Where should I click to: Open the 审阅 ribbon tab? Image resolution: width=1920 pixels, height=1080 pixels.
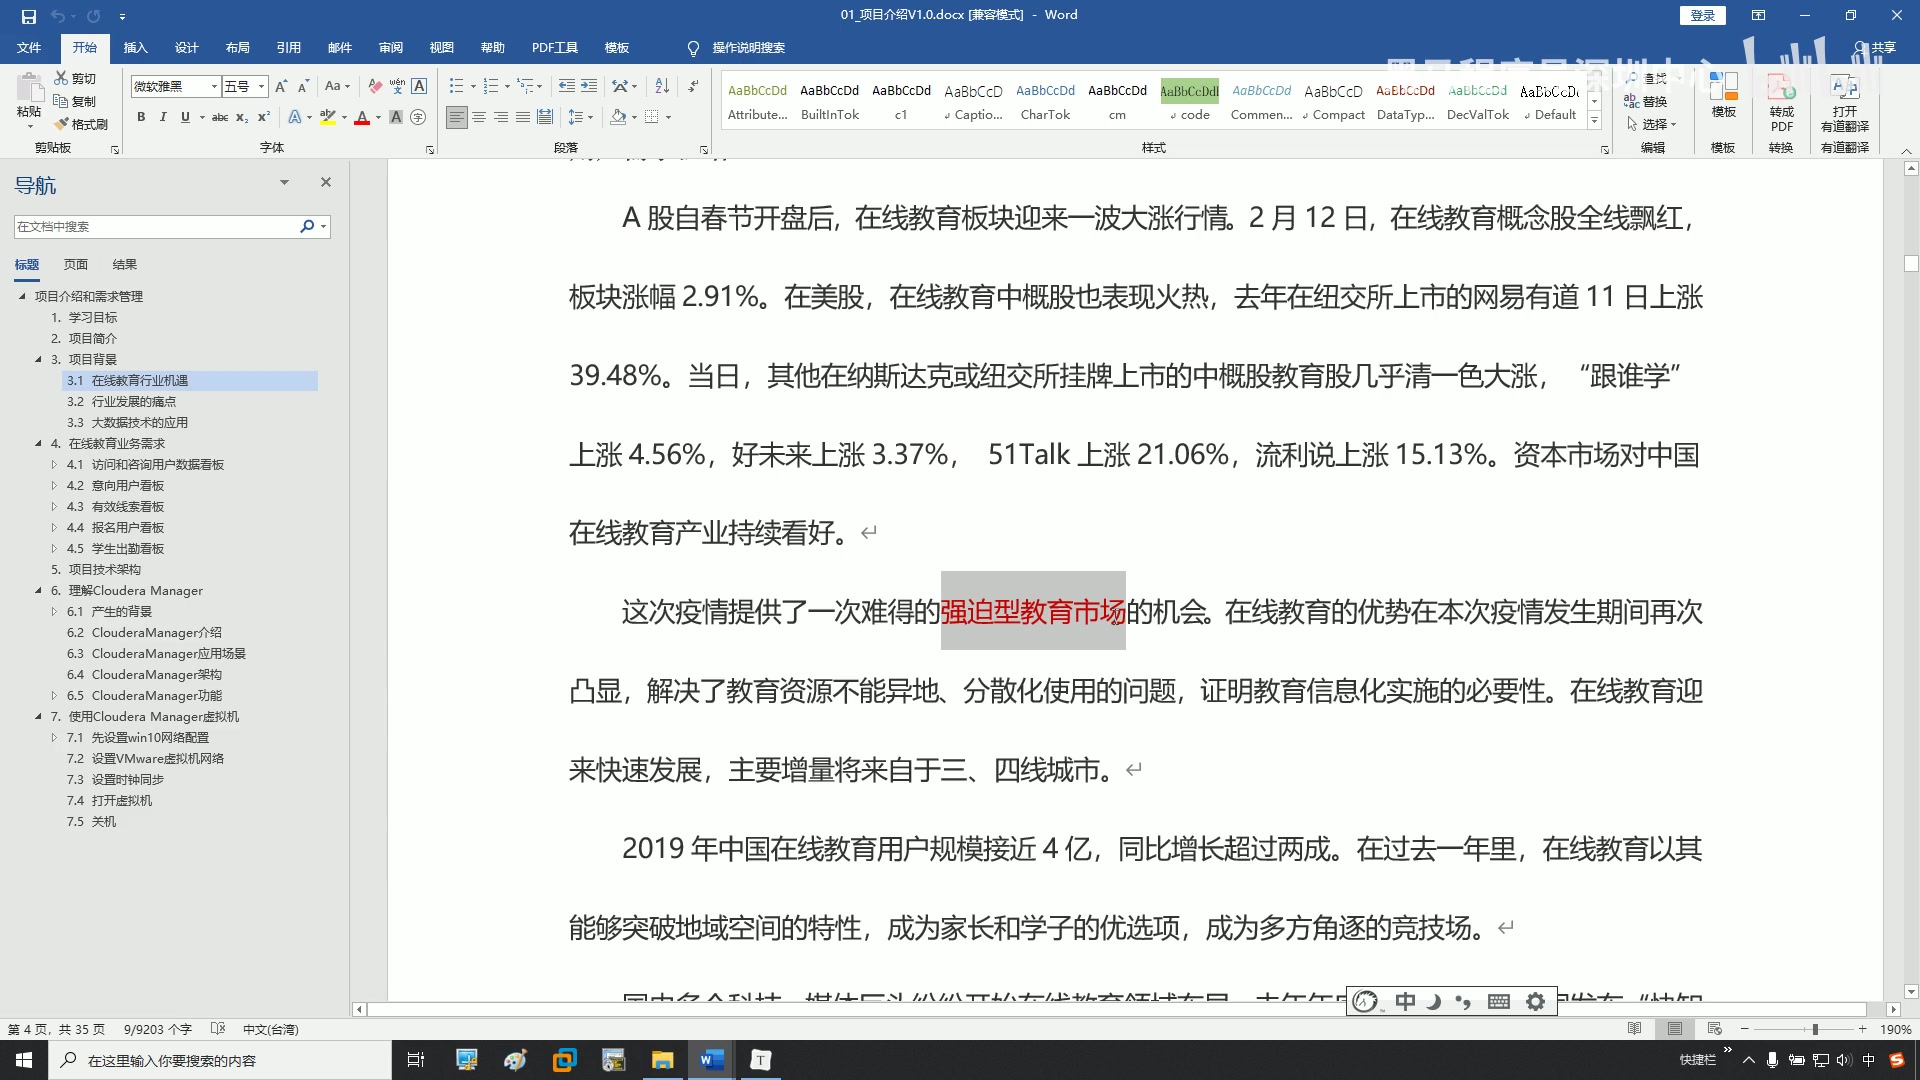(390, 47)
